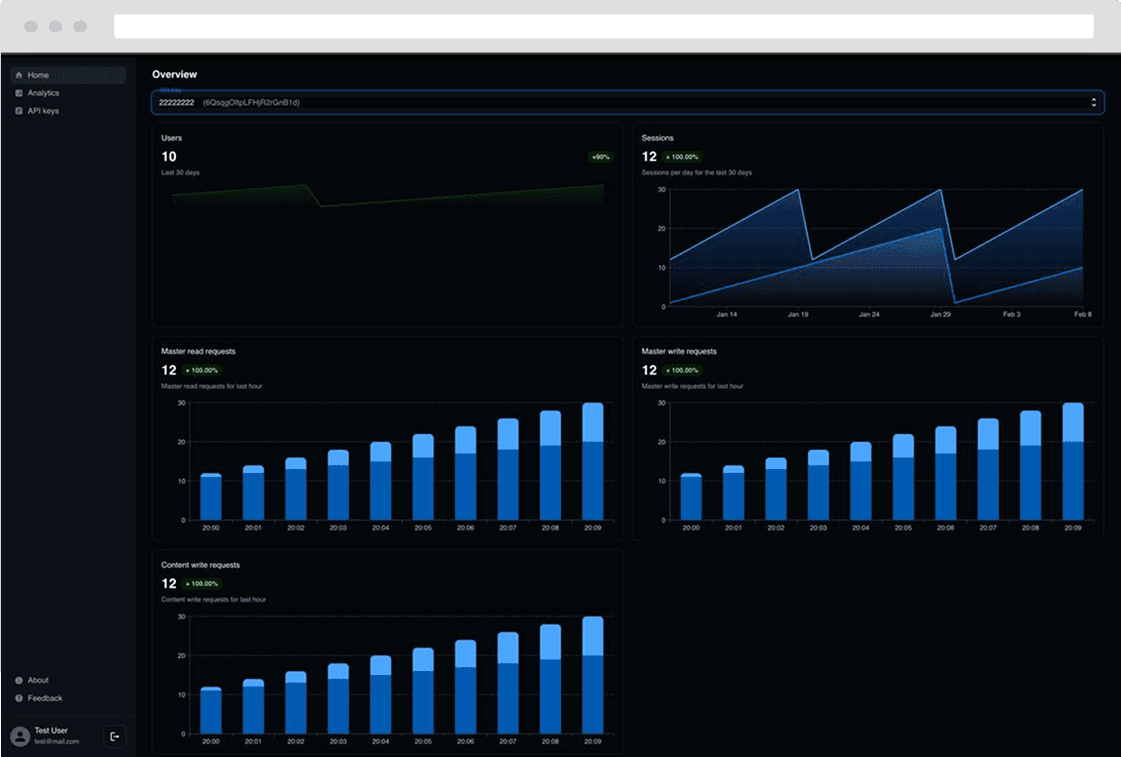Viewport: 1121px width, 757px height.
Task: Click the 20:09 bar in Master read requests
Action: click(593, 461)
